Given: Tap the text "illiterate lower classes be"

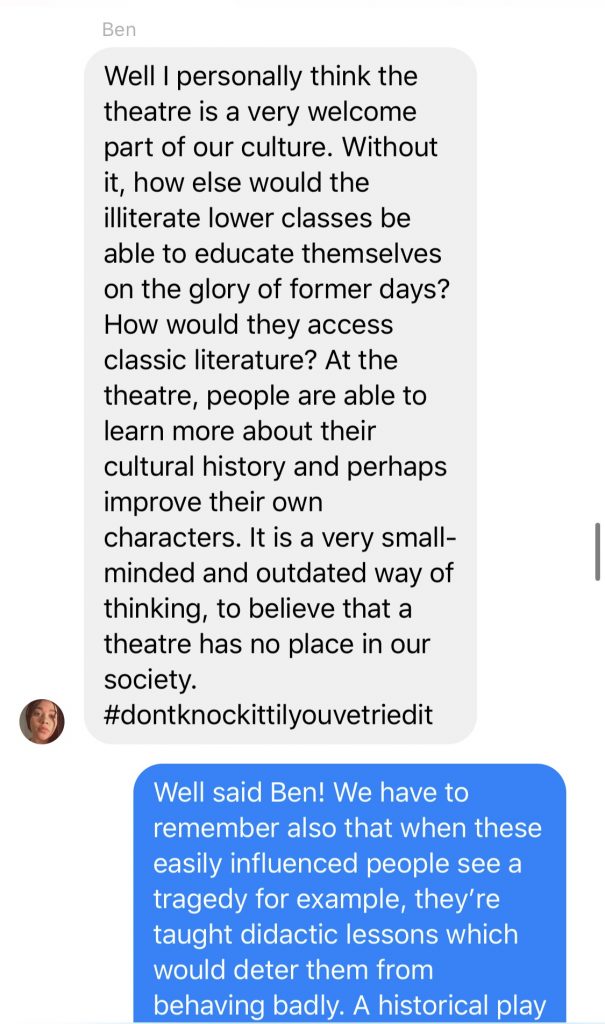Looking at the screenshot, I should point(257,218).
